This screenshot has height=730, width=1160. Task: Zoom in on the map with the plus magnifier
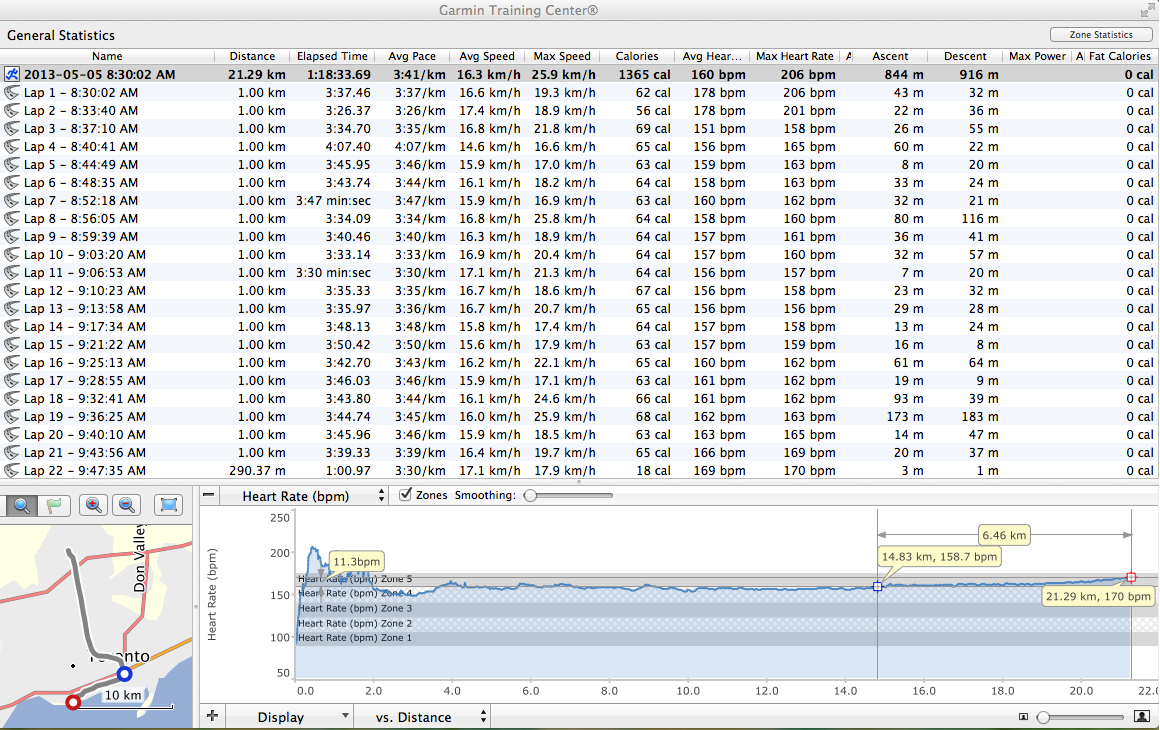pyautogui.click(x=93, y=505)
